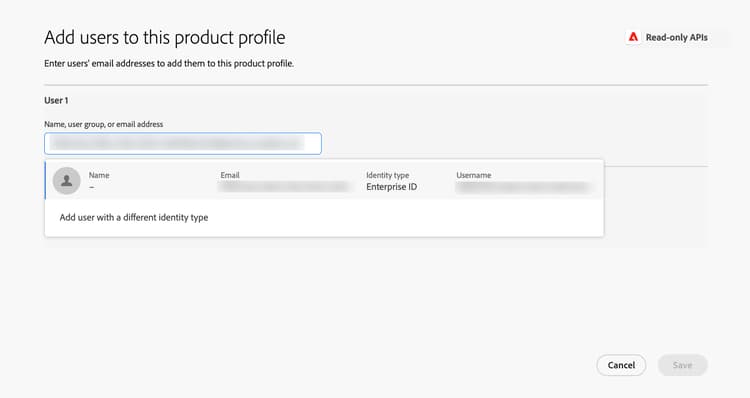The image size is (750, 398).
Task: Click the Enterprise ID identity type value
Action: [x=391, y=187]
